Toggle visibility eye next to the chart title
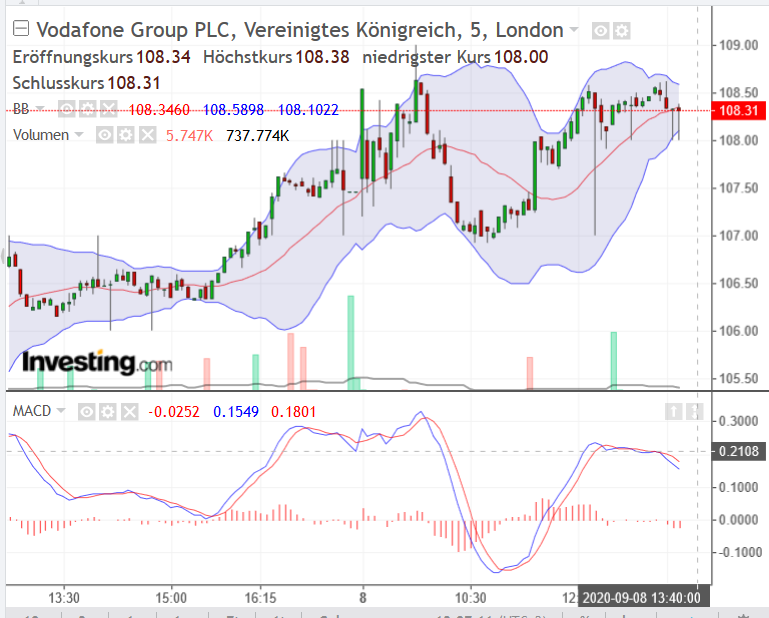This screenshot has width=769, height=618. [x=600, y=31]
